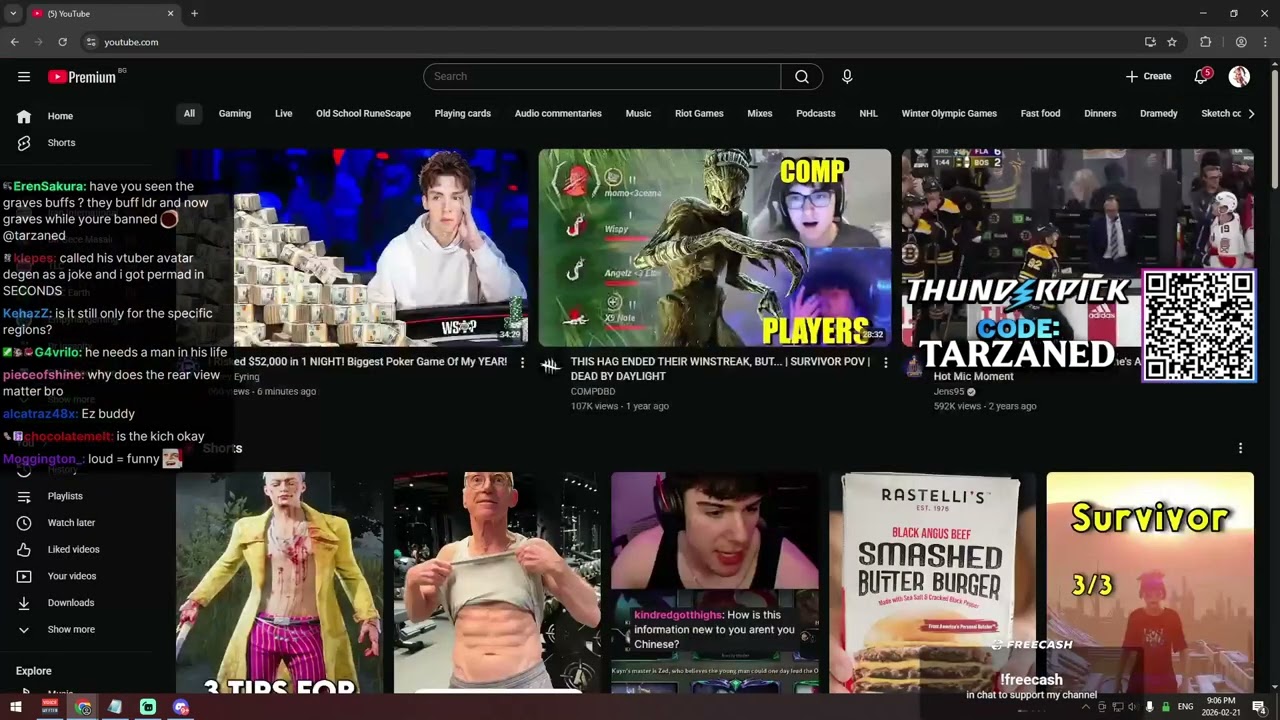Filter by Playing cards chip
This screenshot has height=720, width=1280.
pyautogui.click(x=463, y=114)
